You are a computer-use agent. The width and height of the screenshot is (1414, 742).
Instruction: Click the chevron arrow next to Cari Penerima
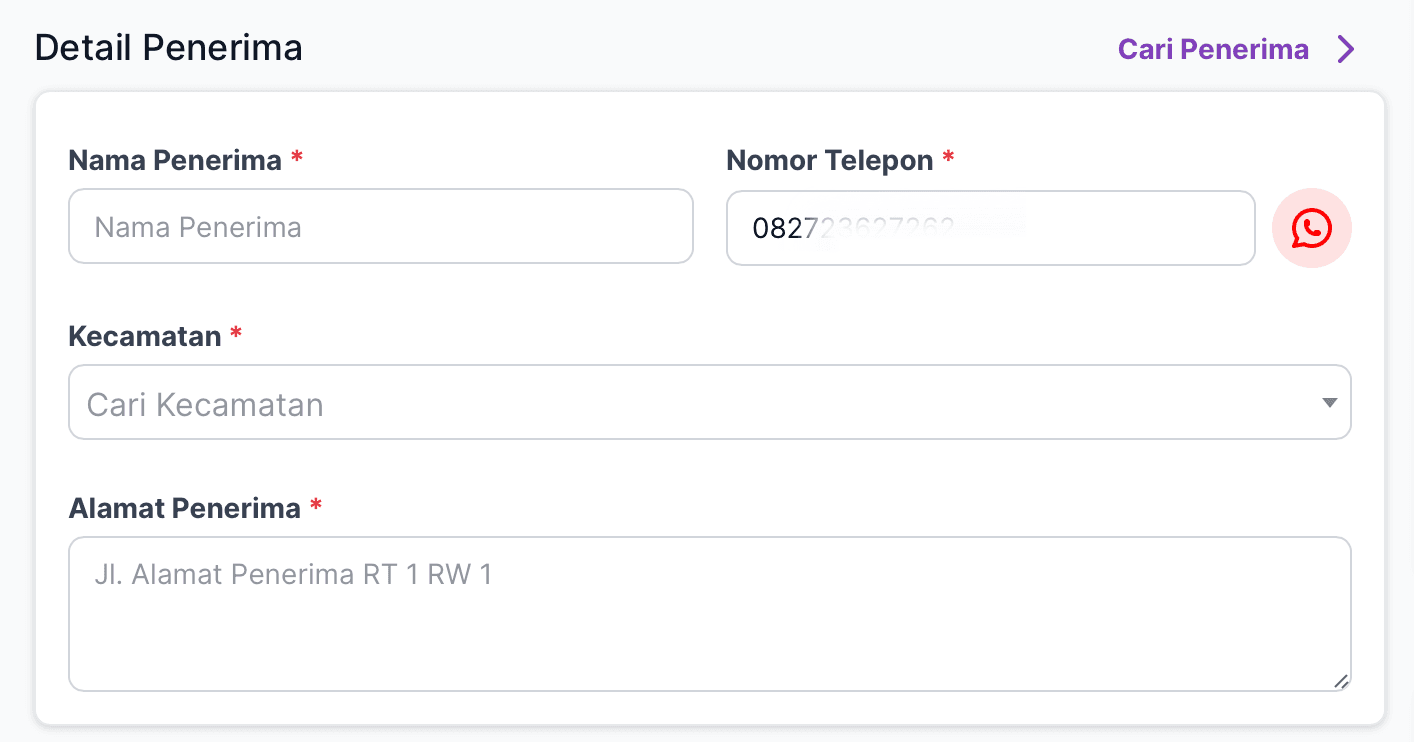1346,50
